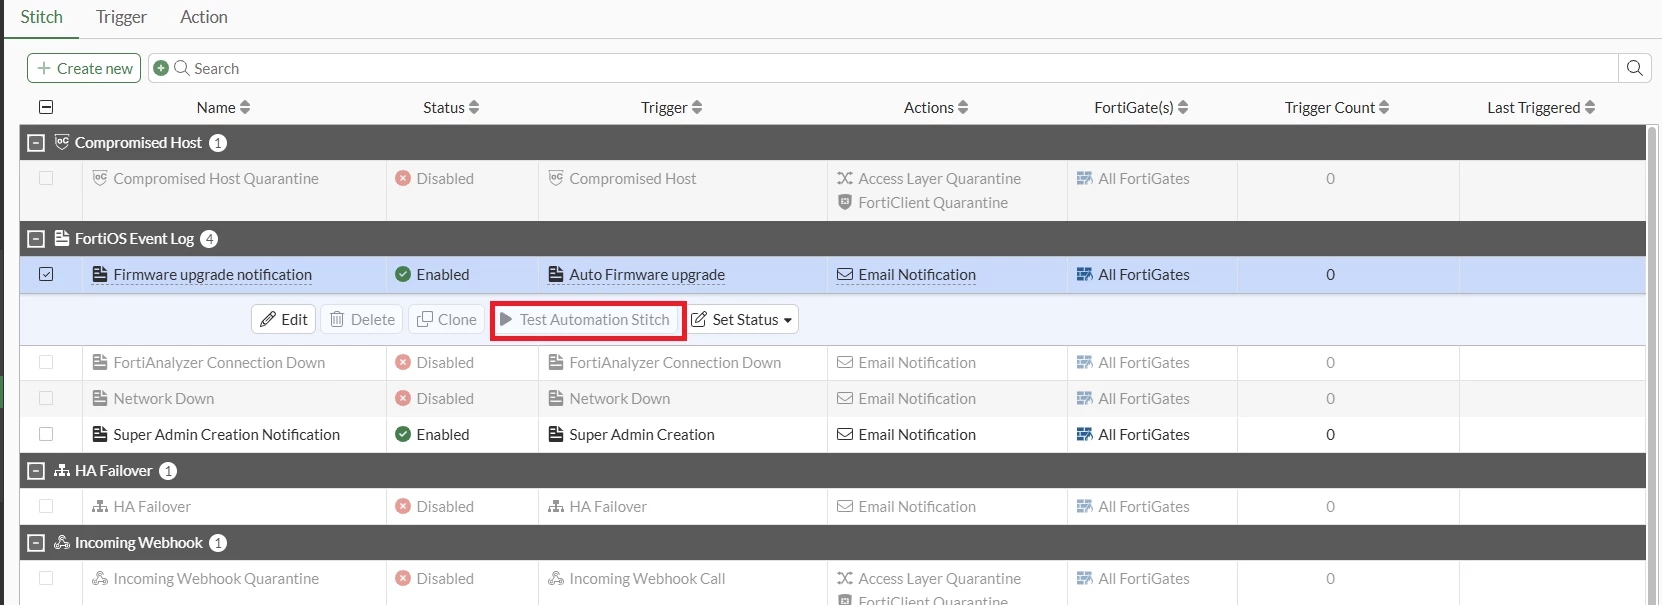1662x605 pixels.
Task: Uncheck the Firmware upgrade notification checkbox
Action: [46, 274]
